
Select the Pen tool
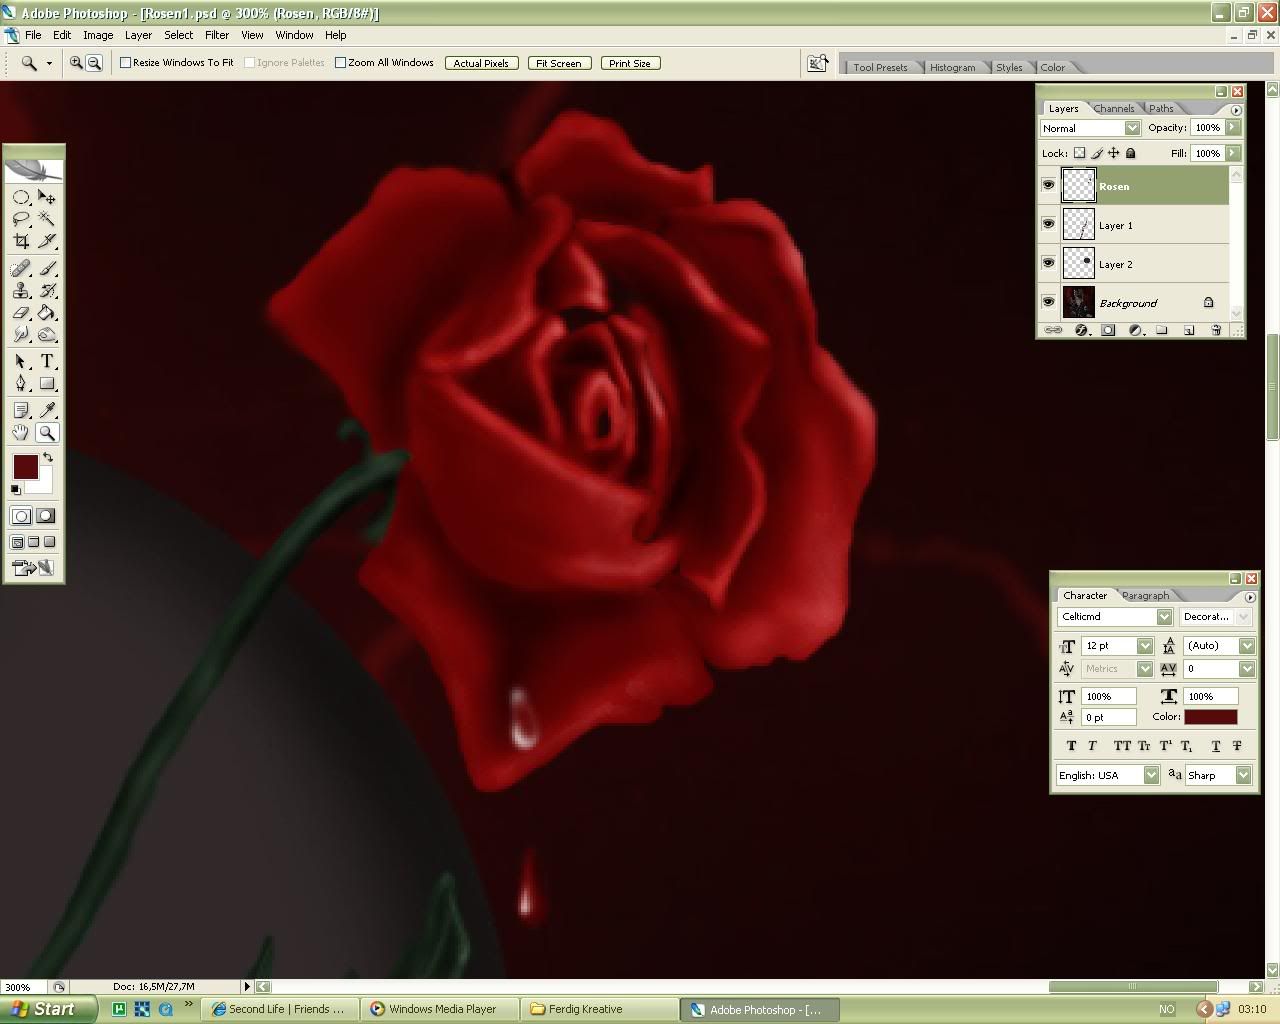(21, 384)
